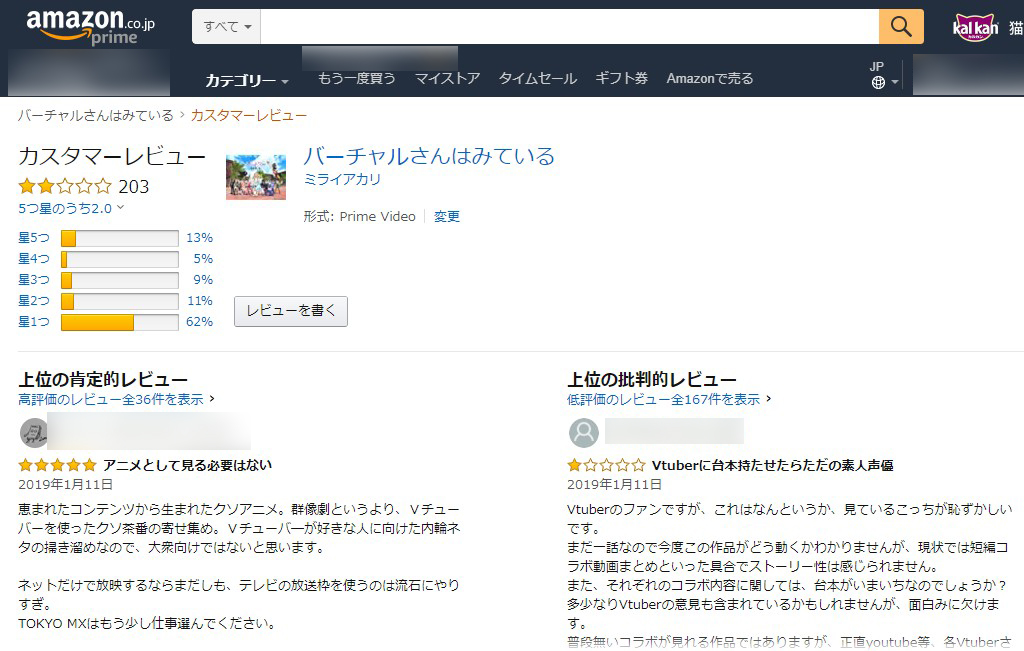This screenshot has width=1024, height=651.
Task: Open タイムセール in navigation bar
Action: 537,78
